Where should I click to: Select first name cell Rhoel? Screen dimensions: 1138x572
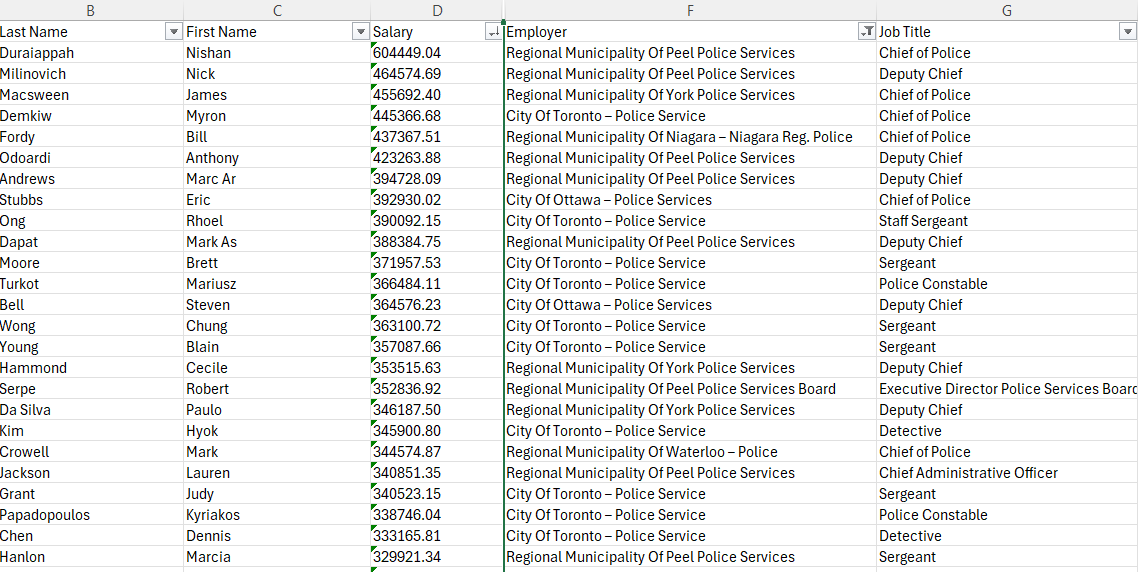coord(277,221)
